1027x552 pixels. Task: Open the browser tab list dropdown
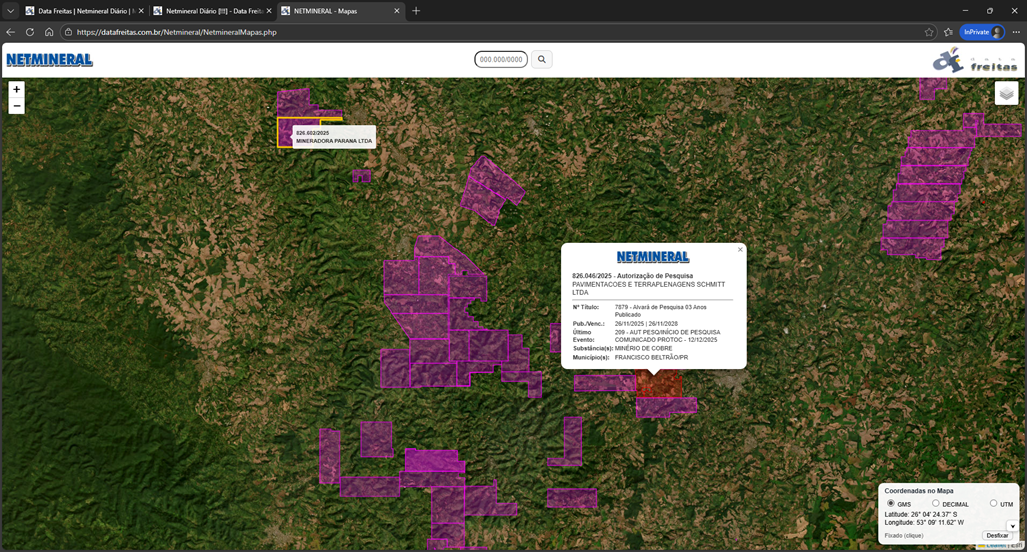coord(10,11)
